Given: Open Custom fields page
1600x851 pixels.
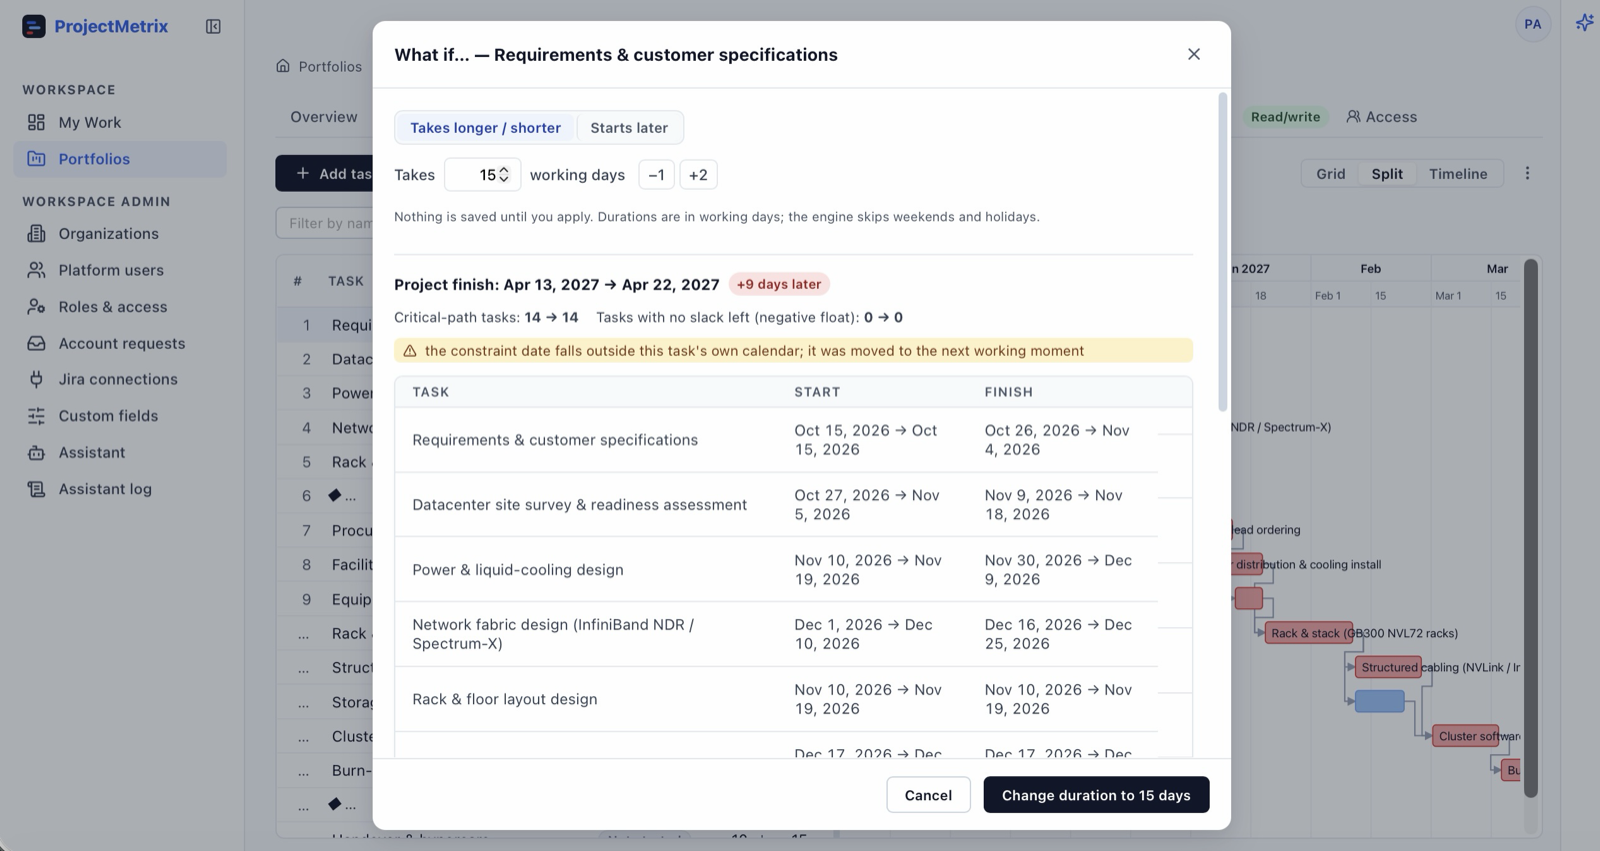Looking at the screenshot, I should click(x=120, y=416).
